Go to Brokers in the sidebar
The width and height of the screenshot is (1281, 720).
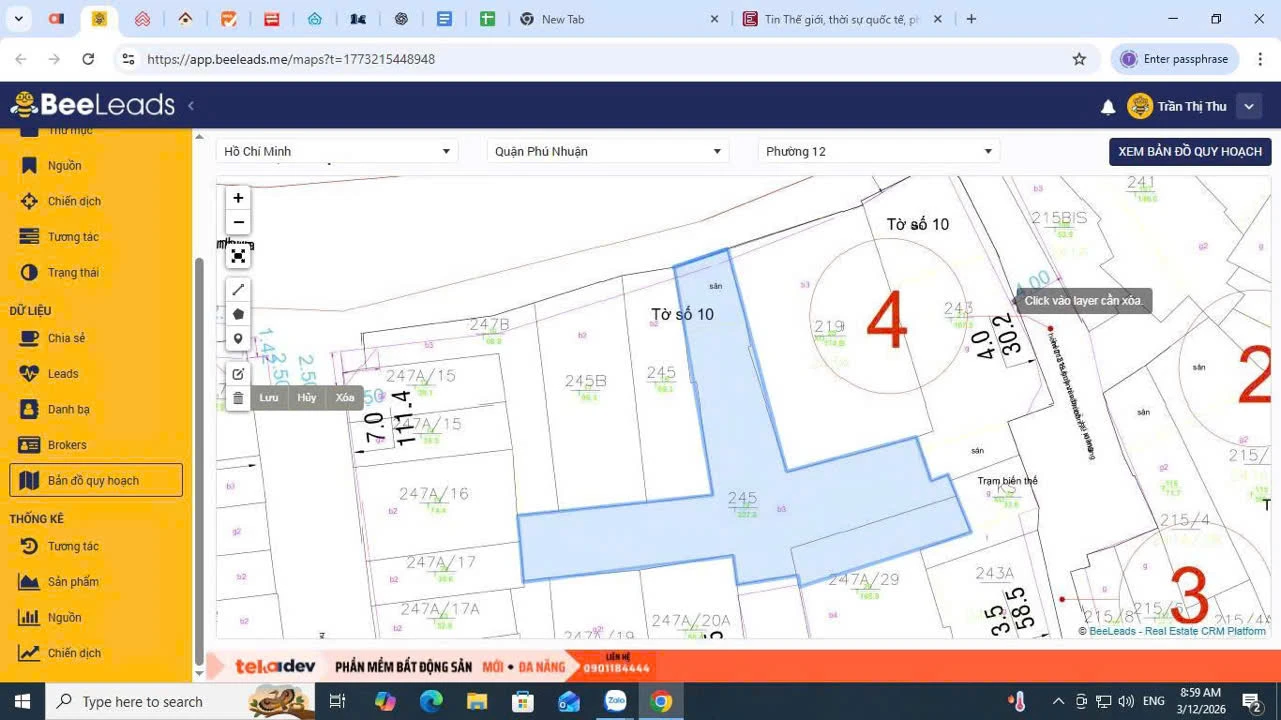(x=66, y=445)
